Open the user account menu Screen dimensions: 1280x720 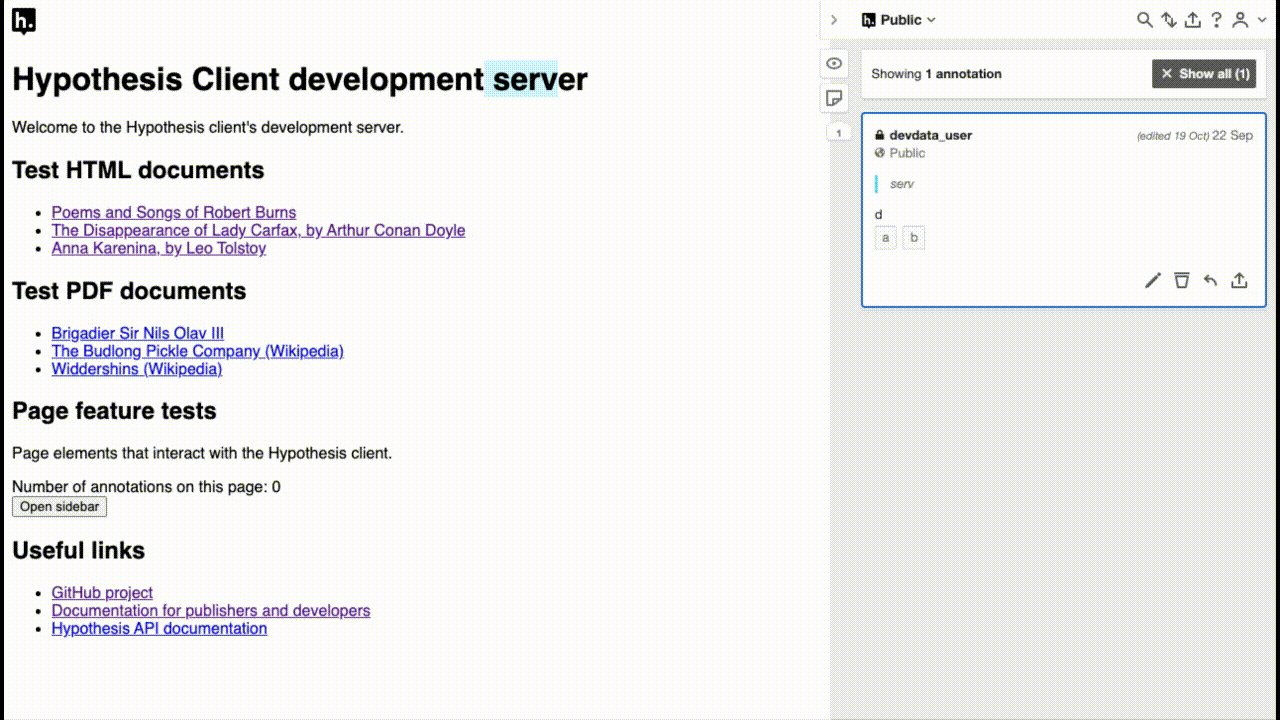click(1238, 19)
